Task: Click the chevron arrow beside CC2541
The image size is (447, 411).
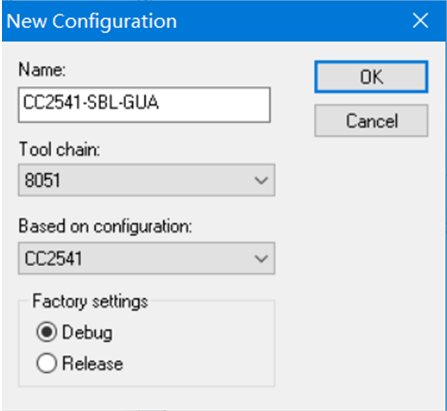Action: (261, 259)
